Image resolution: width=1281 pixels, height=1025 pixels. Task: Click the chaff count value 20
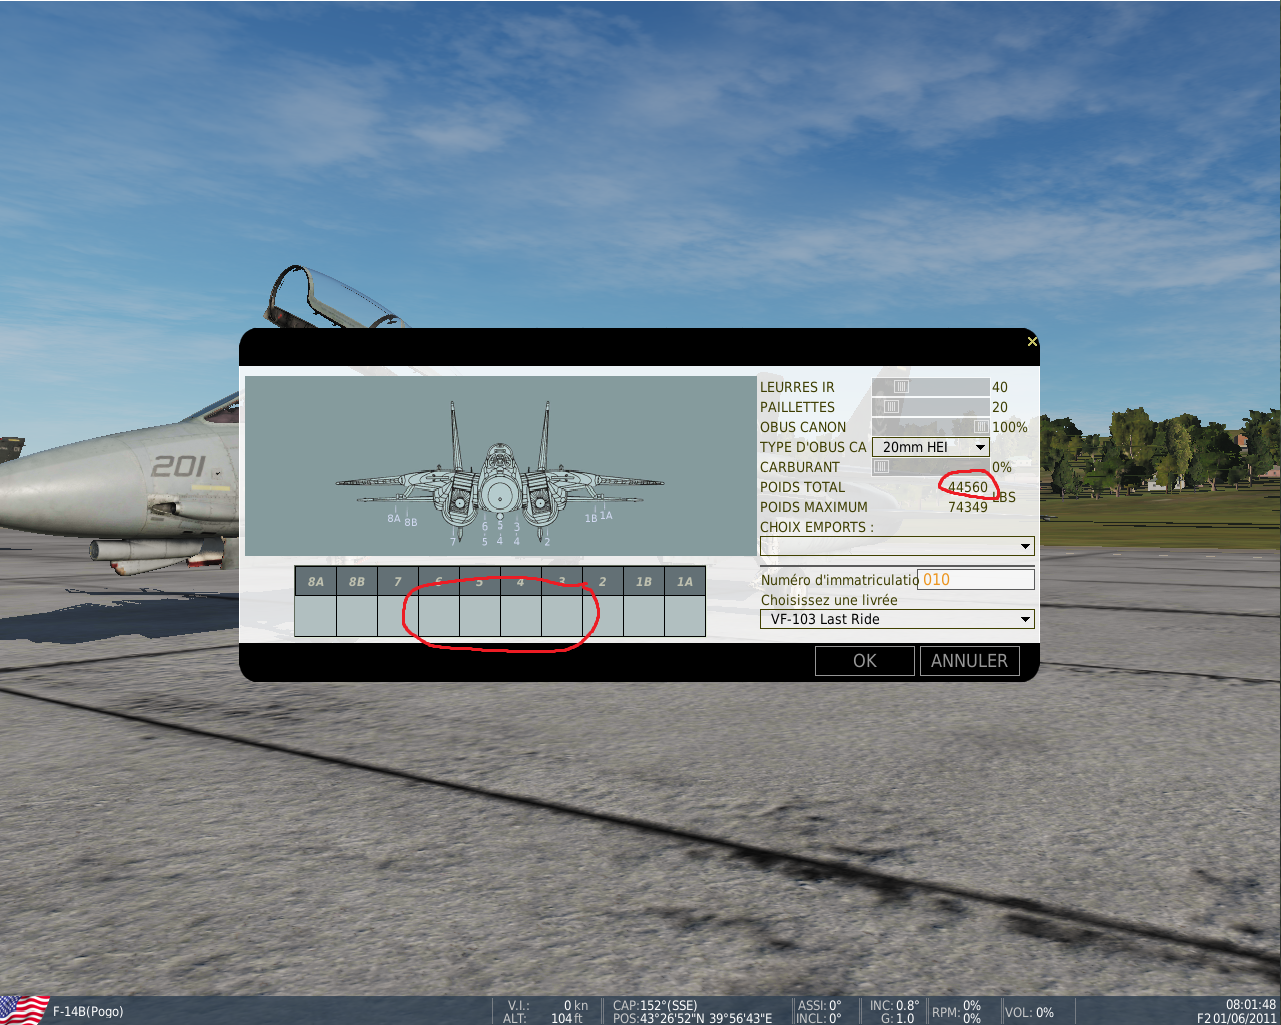1000,407
